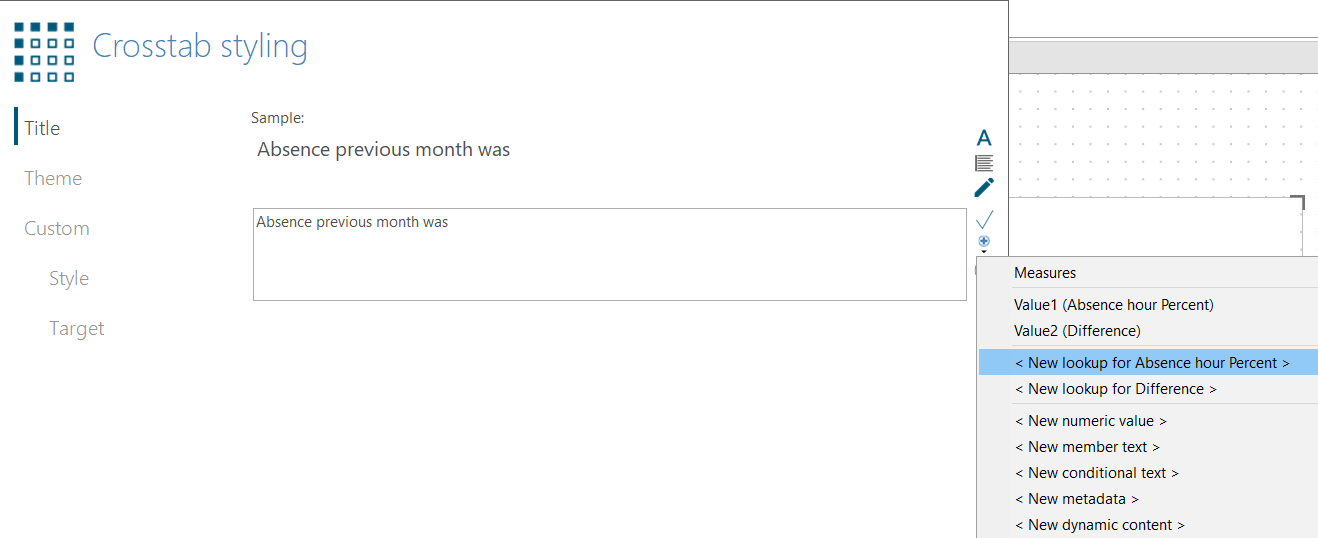Click the blue pencil edit icon
Viewport: 1318px width, 538px height.
pos(984,187)
